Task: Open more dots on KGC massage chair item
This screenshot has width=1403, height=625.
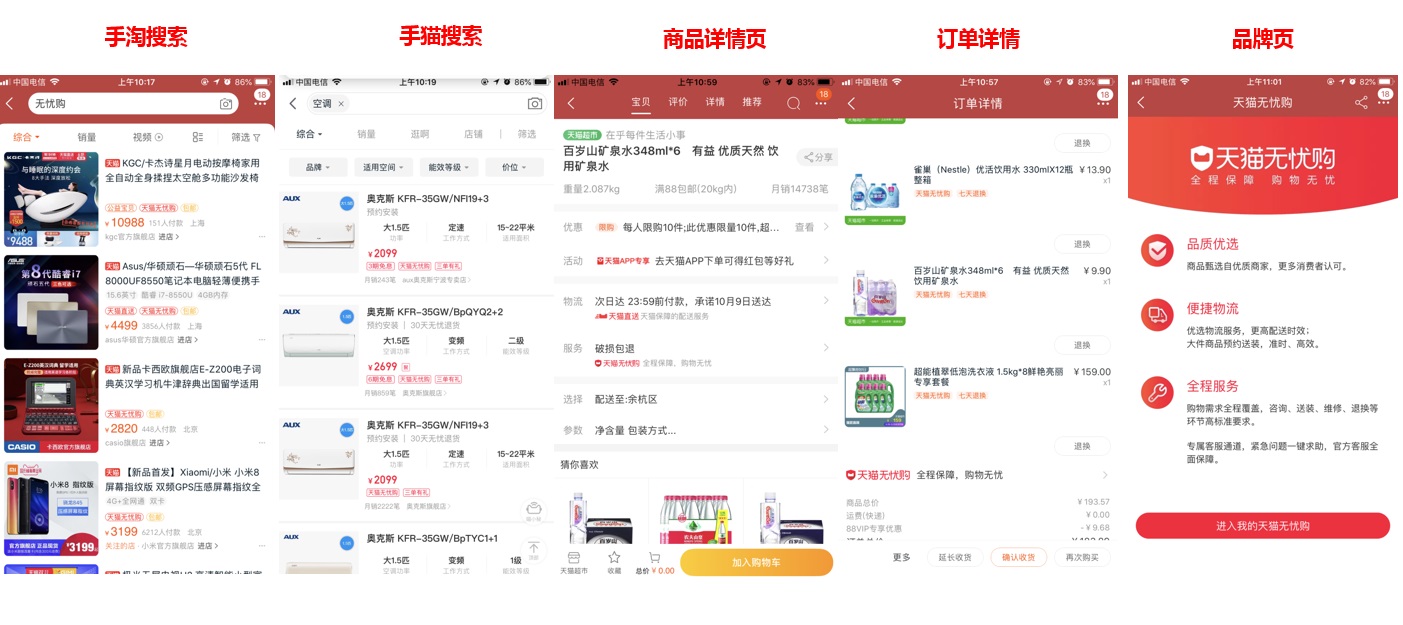Action: (262, 237)
